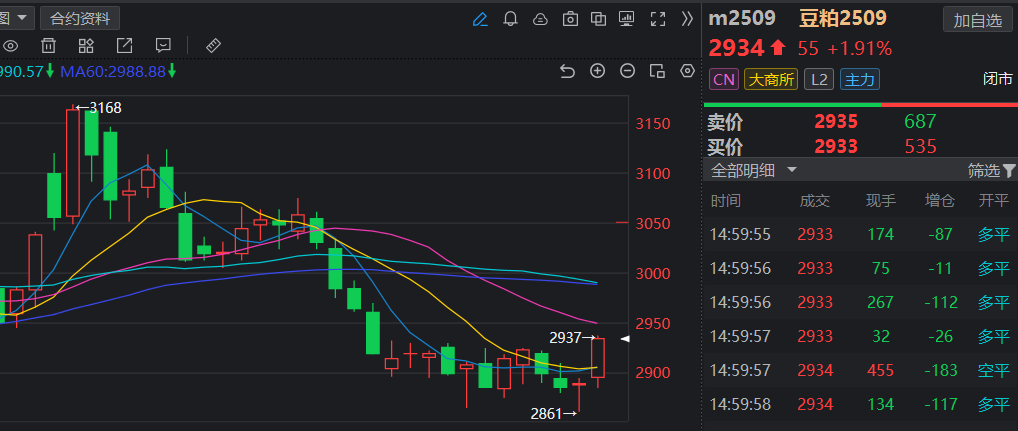
Task: Click the CN market tag
Action: coord(724,80)
